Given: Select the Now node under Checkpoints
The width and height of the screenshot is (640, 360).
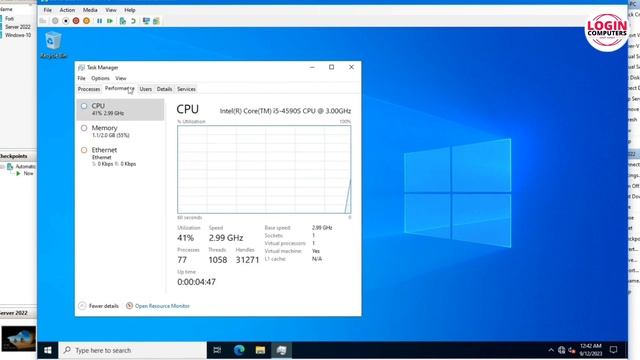Looking at the screenshot, I should tap(28, 173).
